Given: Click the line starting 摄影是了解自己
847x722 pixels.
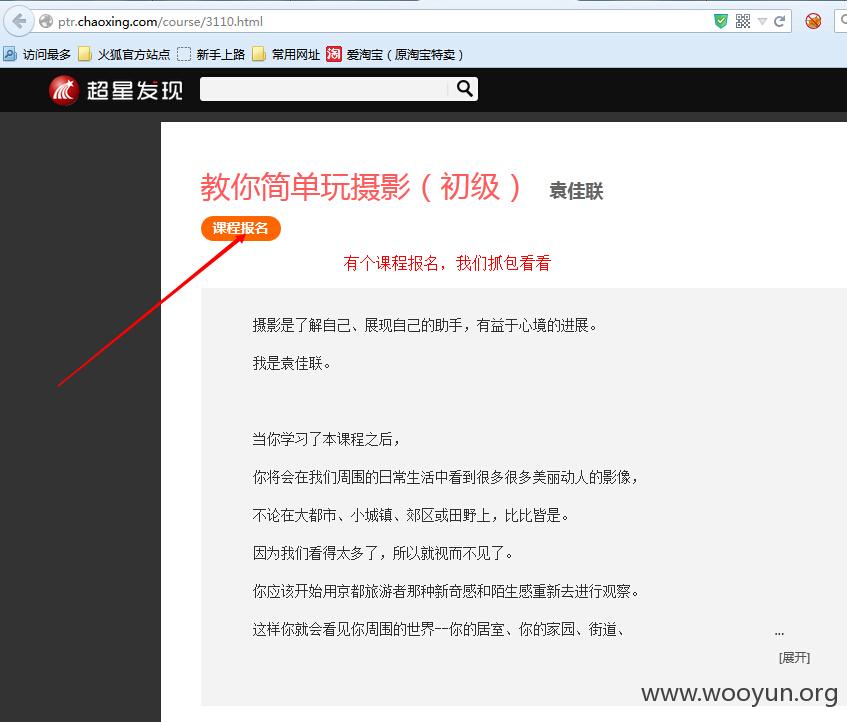Looking at the screenshot, I should tap(425, 326).
